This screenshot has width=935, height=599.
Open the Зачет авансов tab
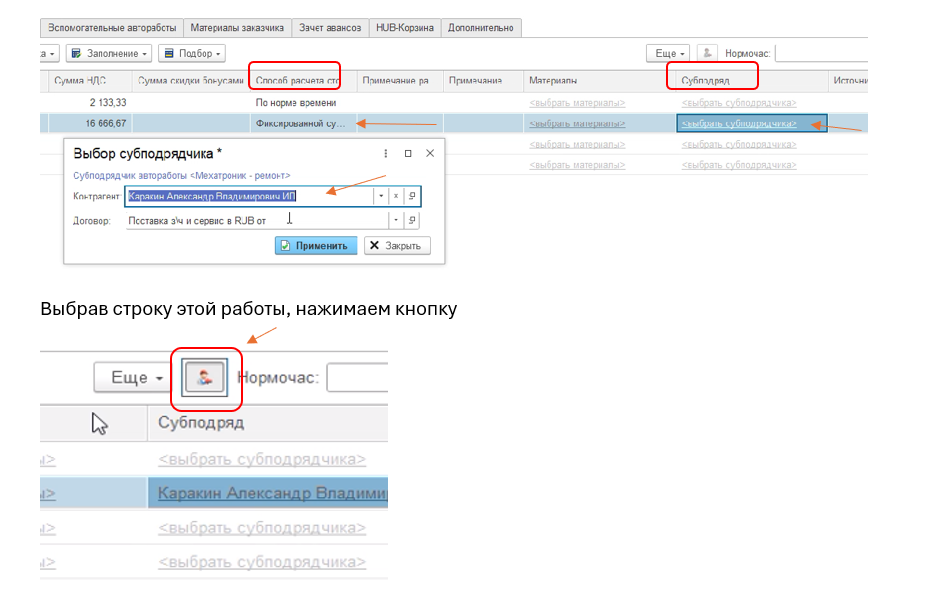tap(330, 28)
